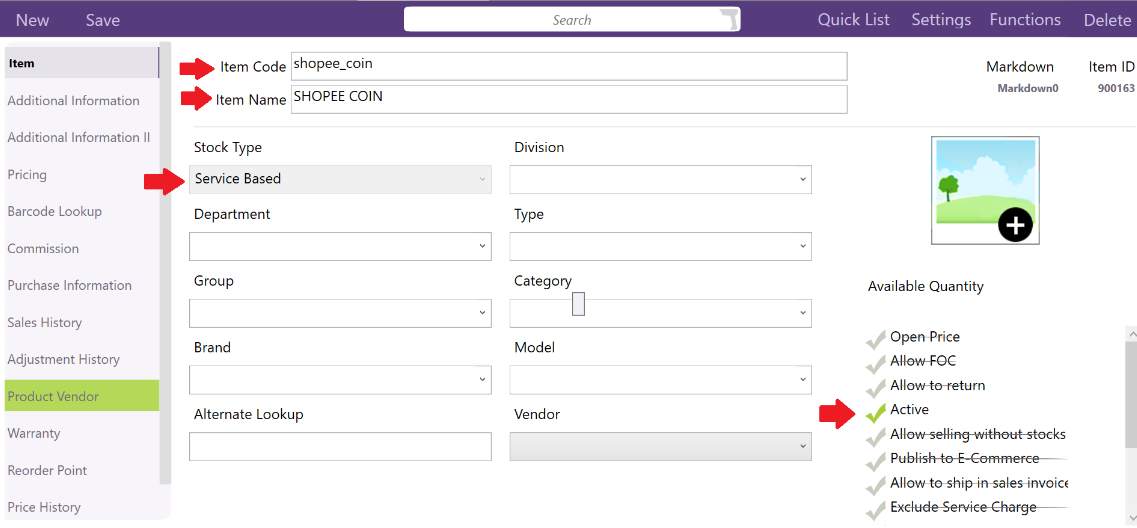1137x528 pixels.
Task: Toggle Publish to E-Commerce checkmark
Action: point(876,460)
